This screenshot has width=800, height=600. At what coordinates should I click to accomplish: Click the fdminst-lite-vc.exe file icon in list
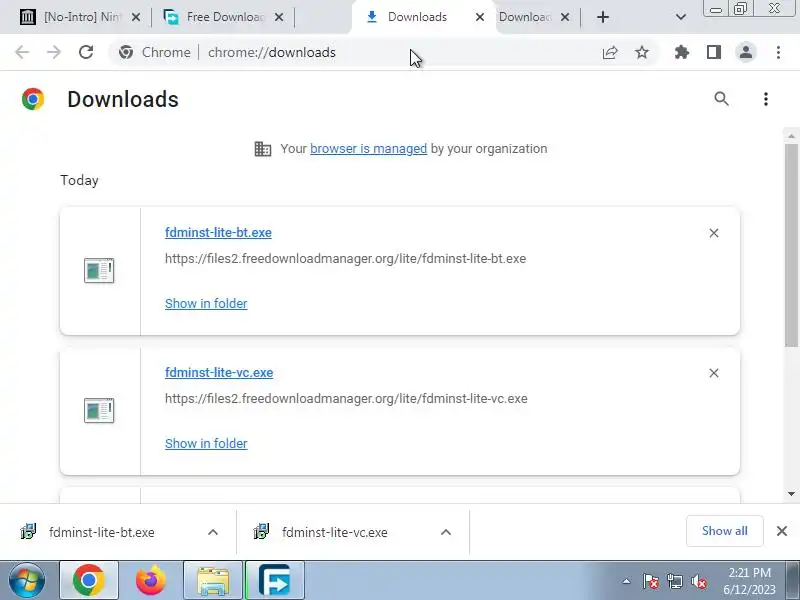(x=99, y=411)
